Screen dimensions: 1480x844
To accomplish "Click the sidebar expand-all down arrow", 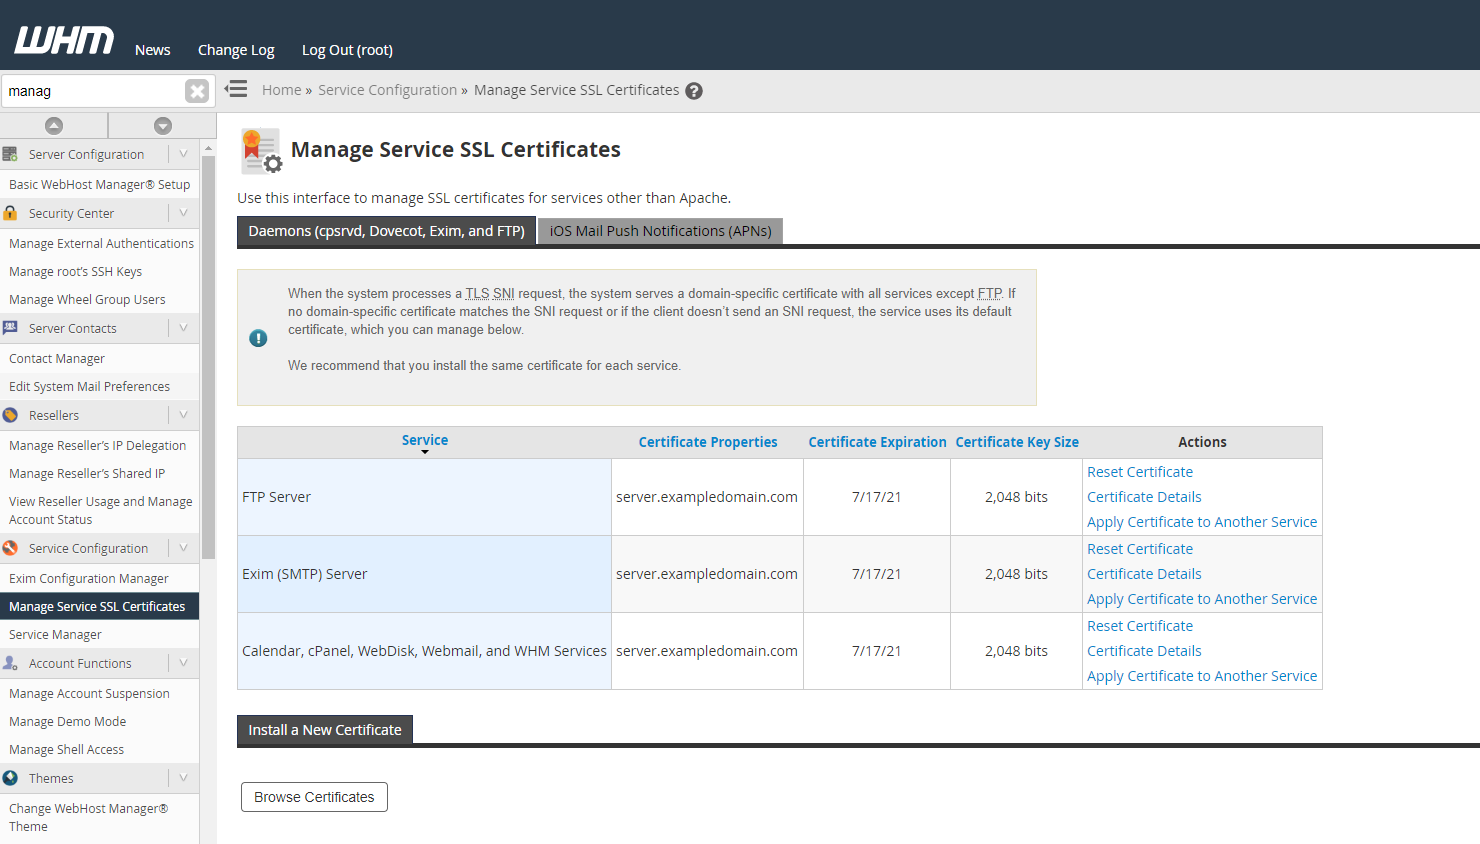I will click(x=163, y=125).
